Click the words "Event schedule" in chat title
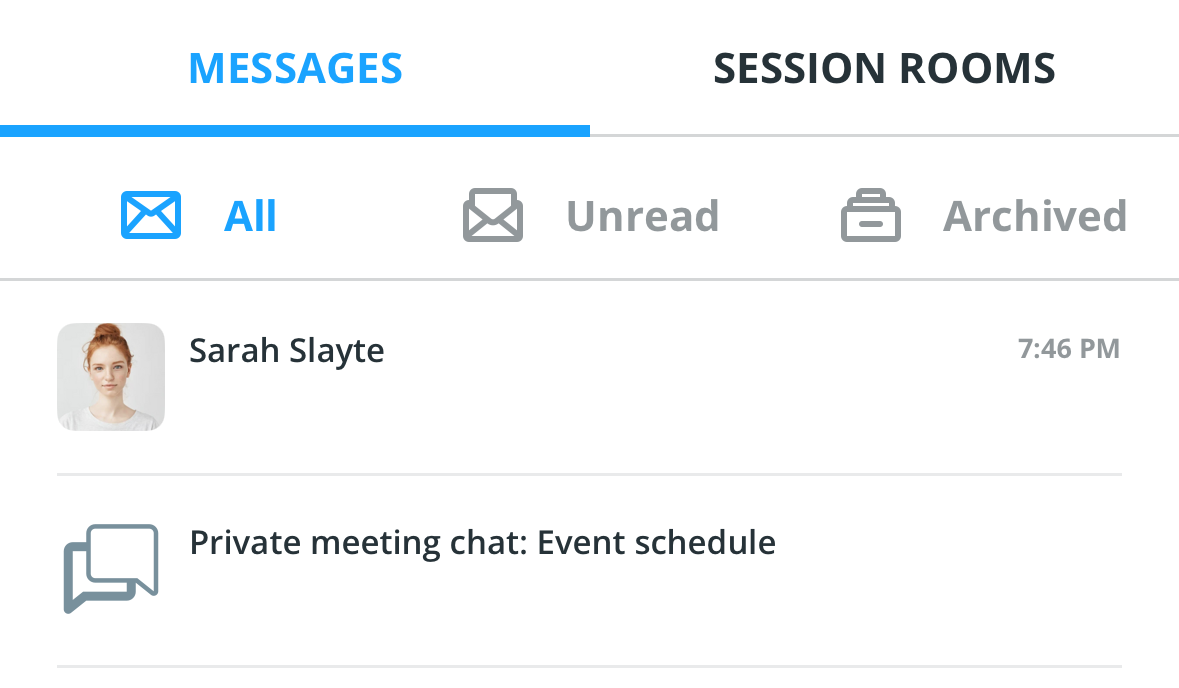The image size is (1179, 688). 656,543
